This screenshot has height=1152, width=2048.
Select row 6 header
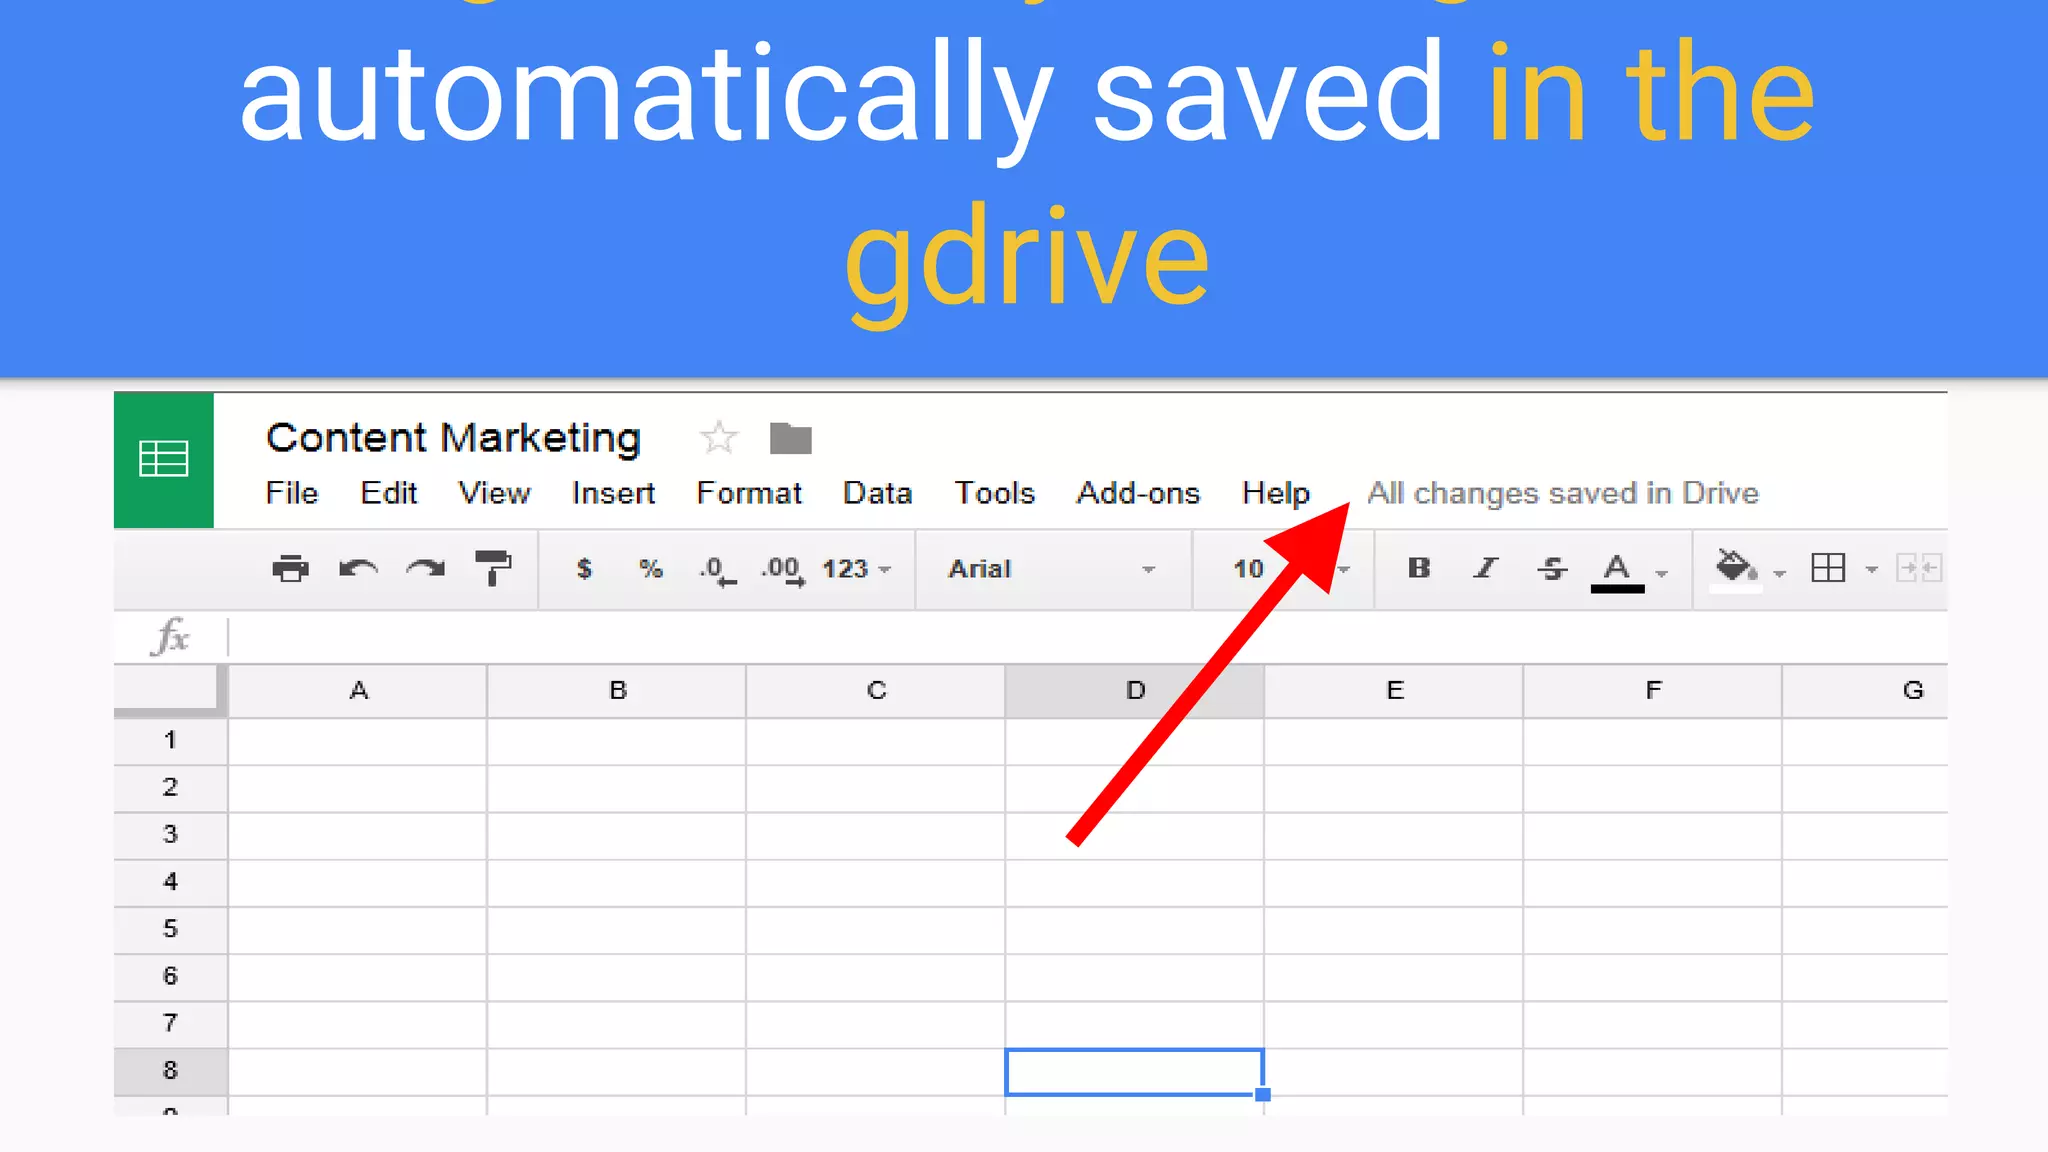click(x=171, y=976)
